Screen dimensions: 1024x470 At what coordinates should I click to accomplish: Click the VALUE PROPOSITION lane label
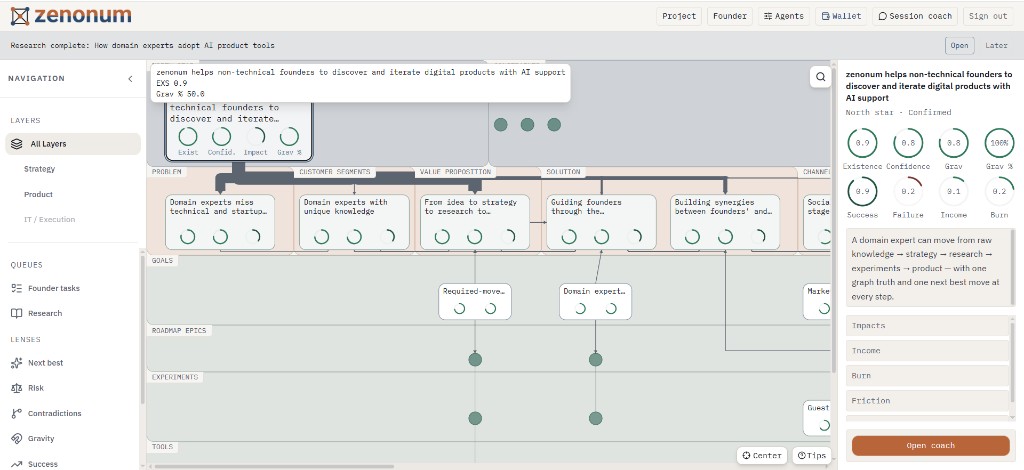455,172
